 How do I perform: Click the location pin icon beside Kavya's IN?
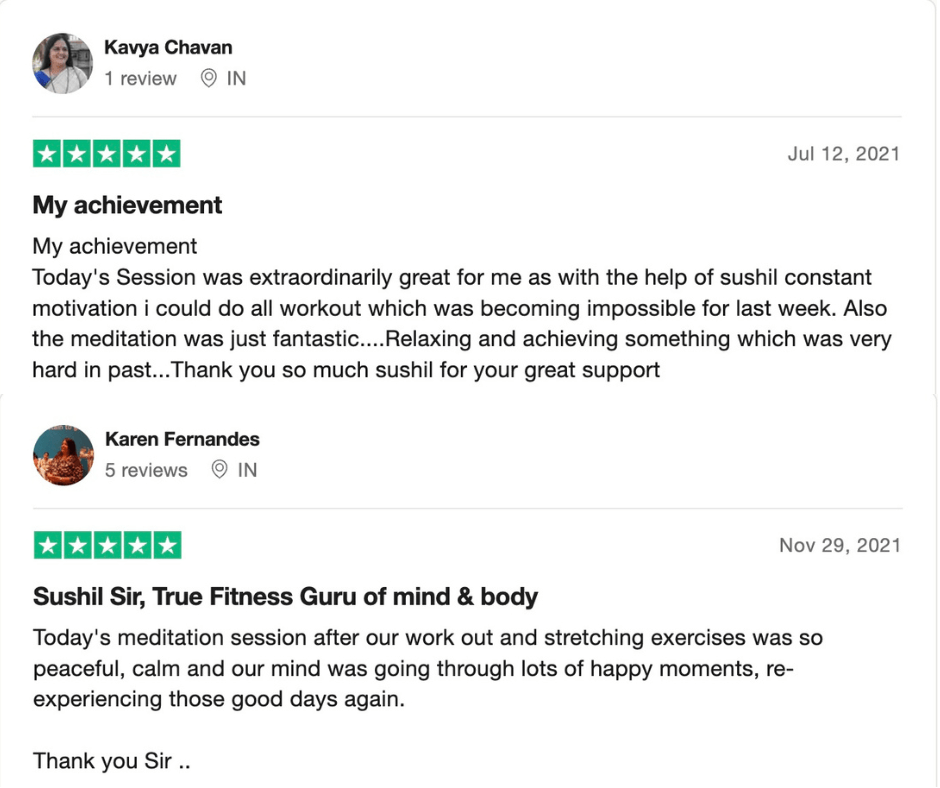click(x=209, y=78)
